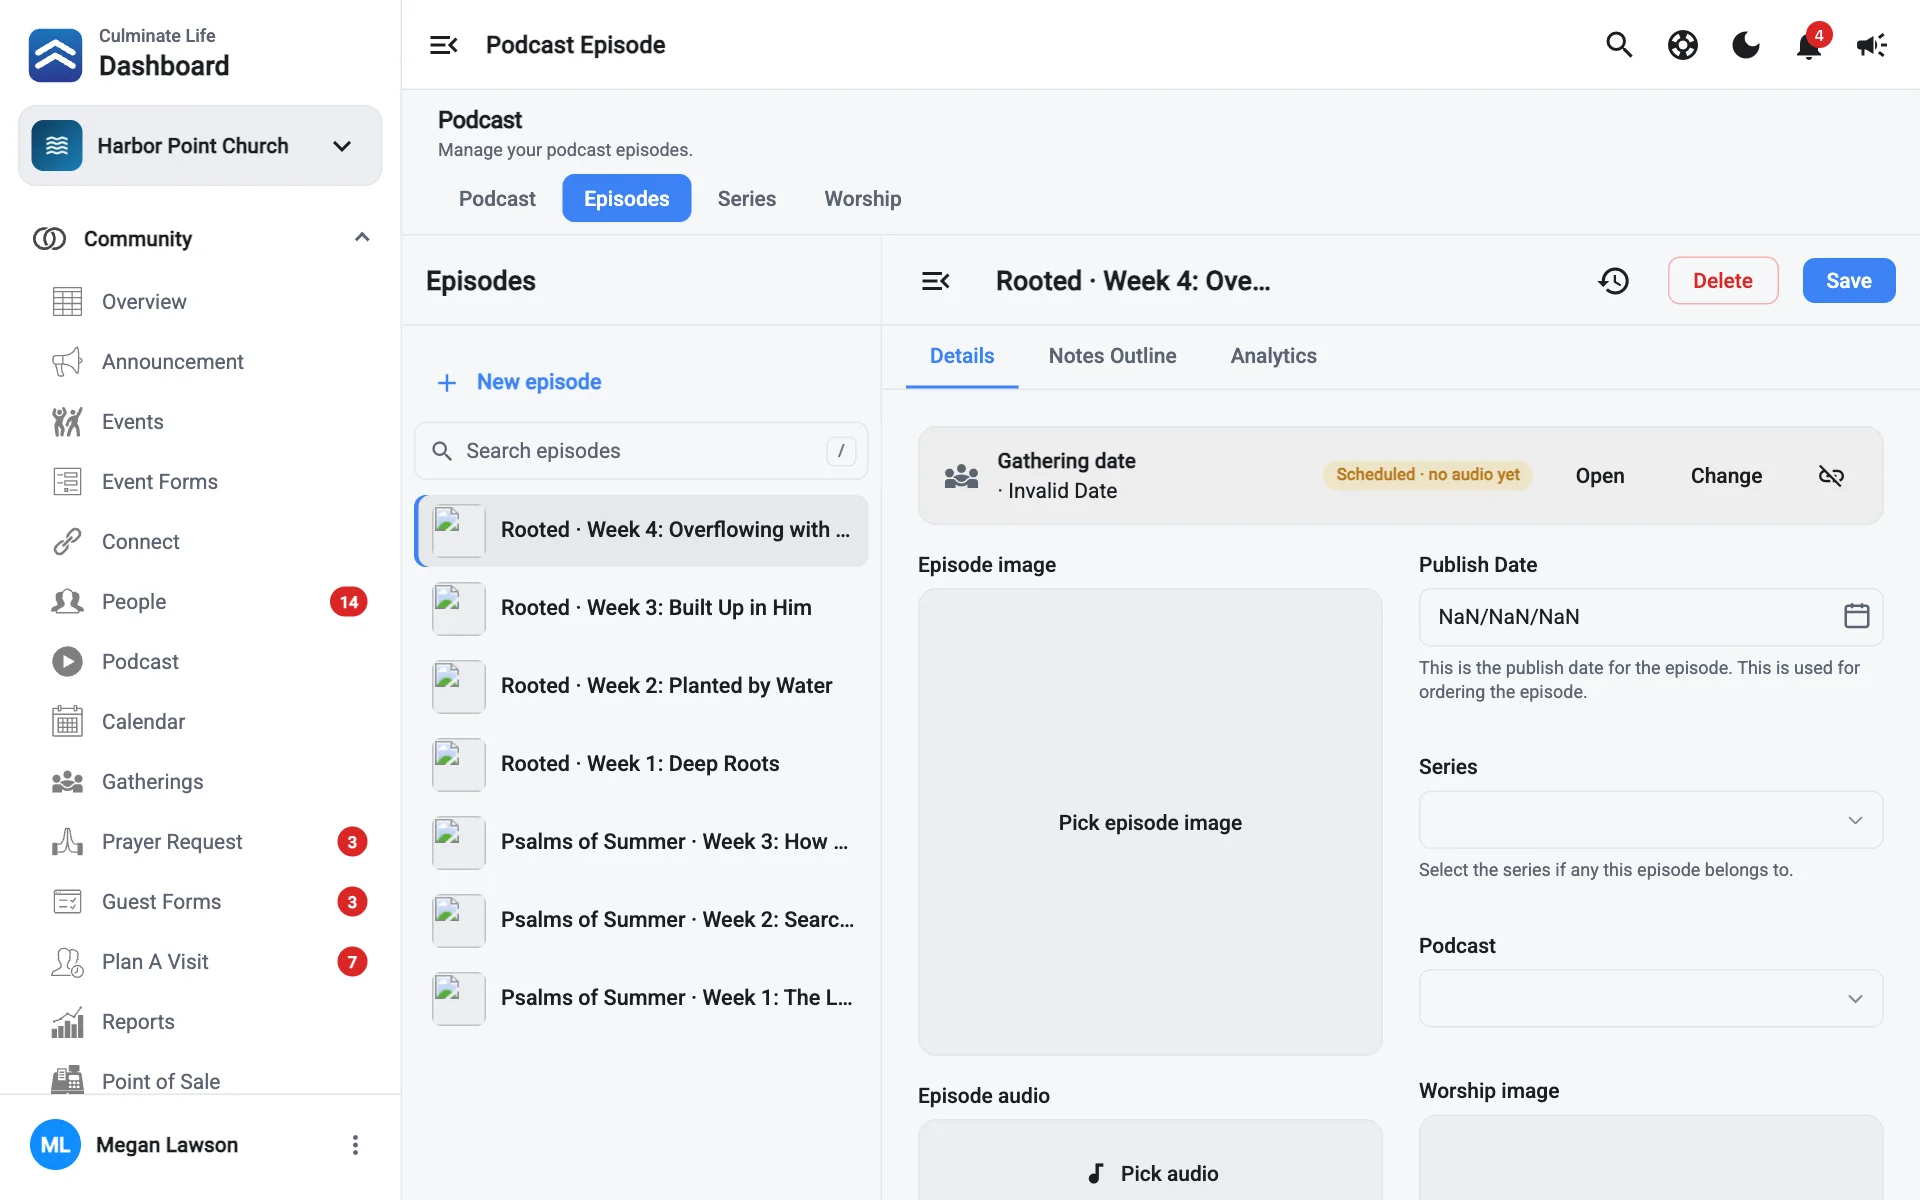Open the Notes Outline tab
The height and width of the screenshot is (1200, 1920).
tap(1112, 356)
